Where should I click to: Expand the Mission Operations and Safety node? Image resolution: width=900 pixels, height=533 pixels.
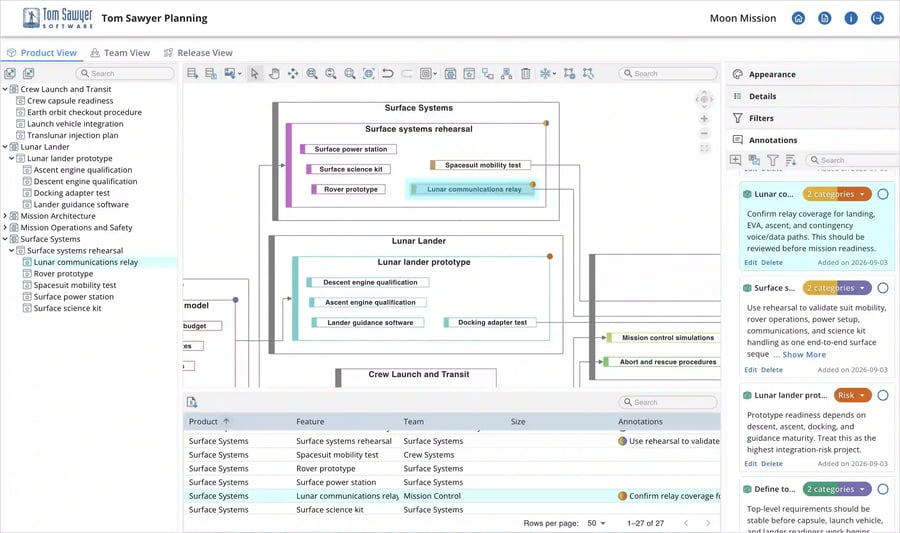(x=5, y=227)
